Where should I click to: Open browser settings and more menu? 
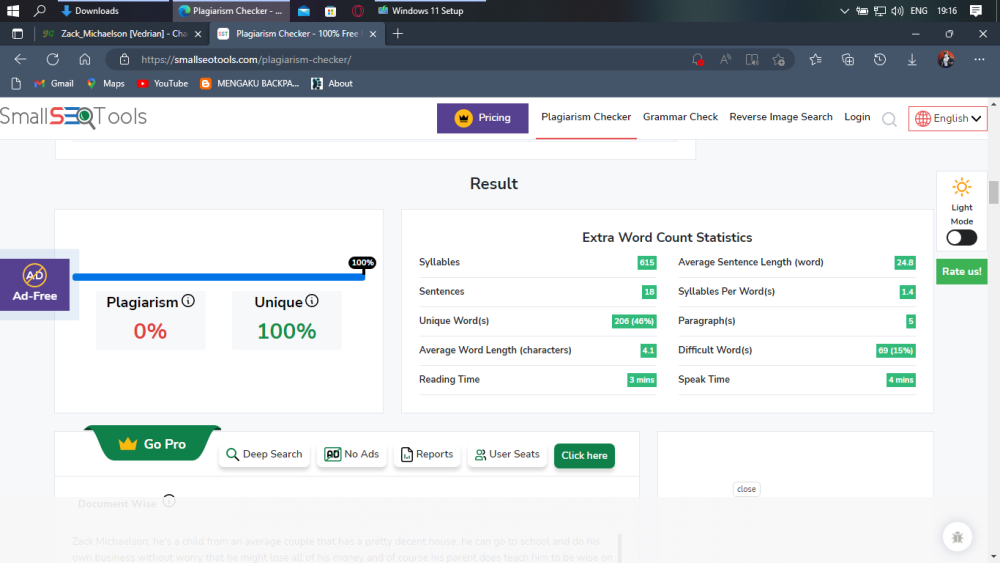point(980,59)
